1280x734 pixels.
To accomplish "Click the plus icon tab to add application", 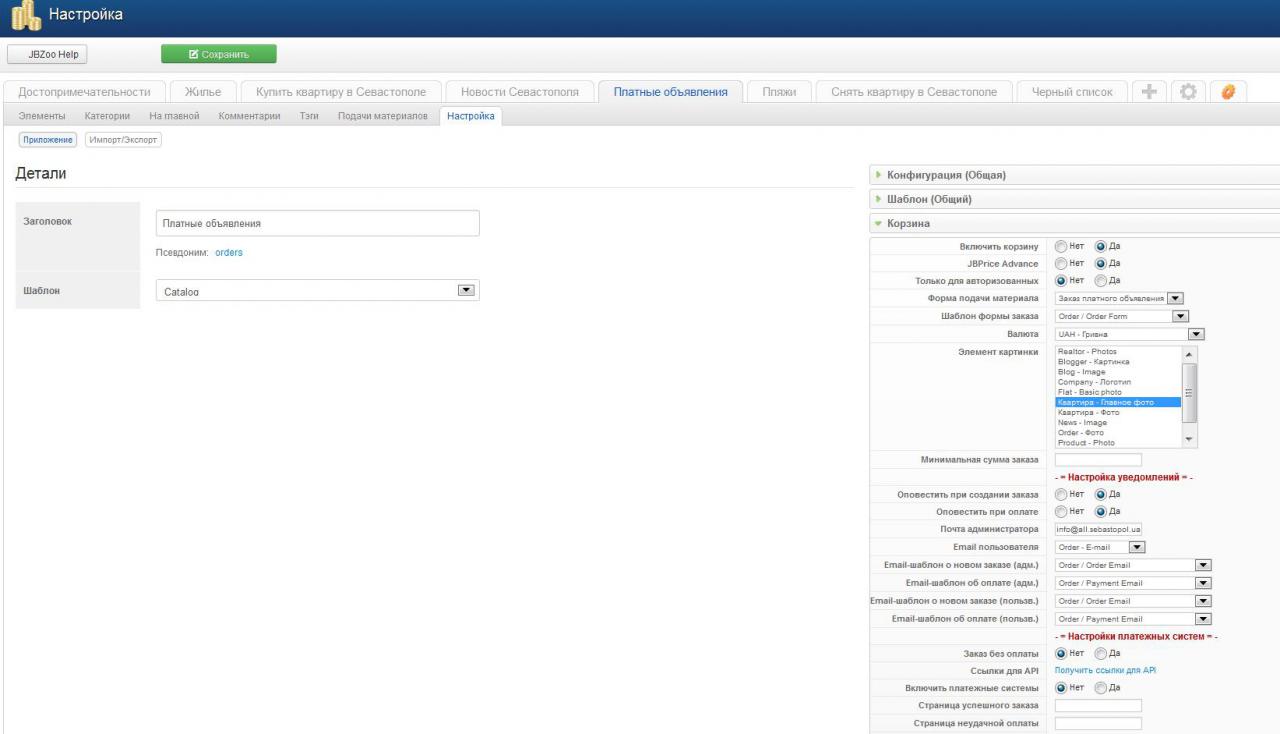I will 1149,92.
